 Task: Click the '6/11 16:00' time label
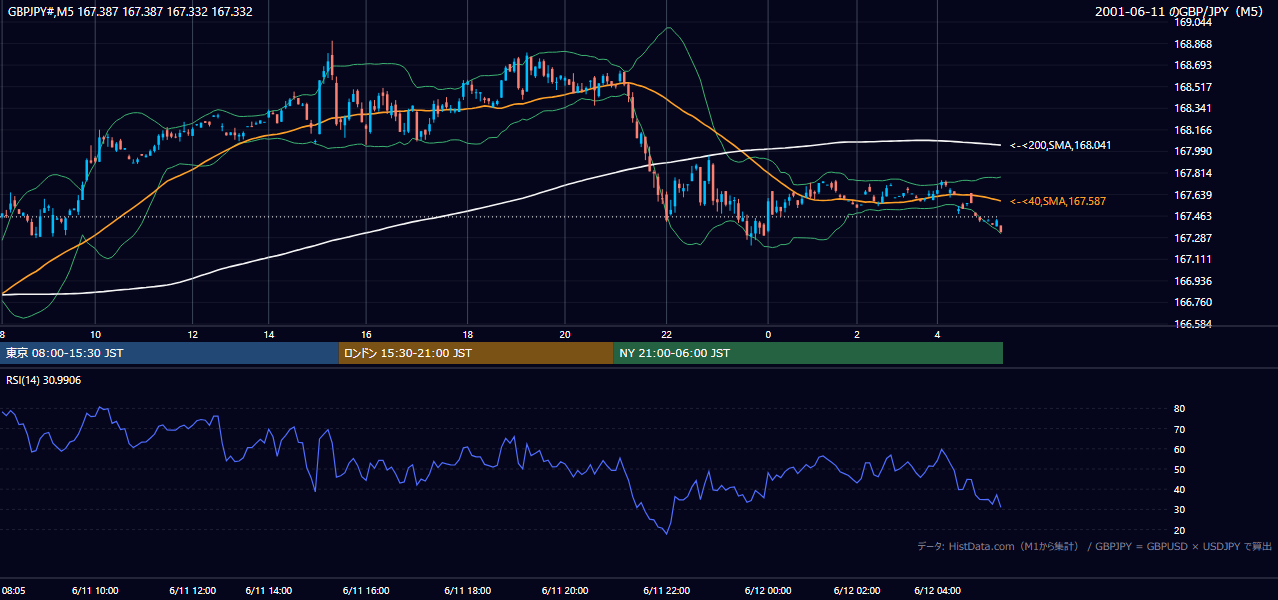point(367,591)
